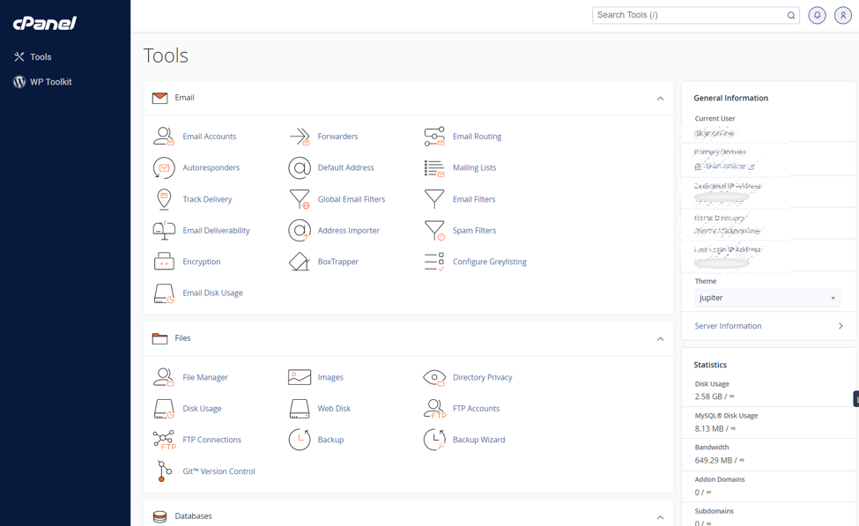Click the Email Routing icon
The image size is (859, 526).
click(x=434, y=136)
